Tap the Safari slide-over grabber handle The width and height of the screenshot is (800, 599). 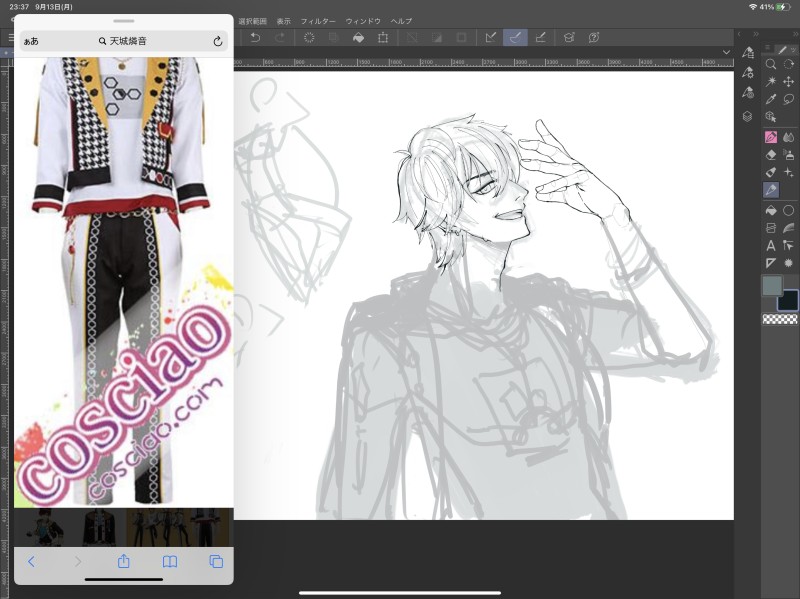point(124,21)
